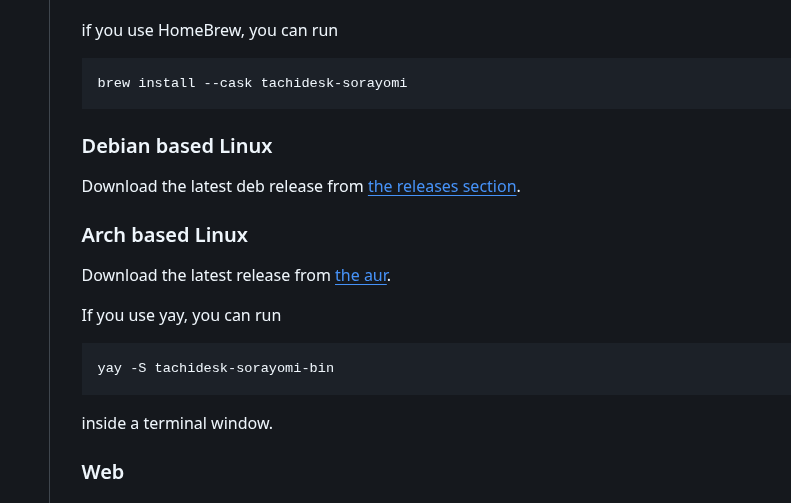Click the word brew in the command
The width and height of the screenshot is (791, 503).
(x=114, y=83)
